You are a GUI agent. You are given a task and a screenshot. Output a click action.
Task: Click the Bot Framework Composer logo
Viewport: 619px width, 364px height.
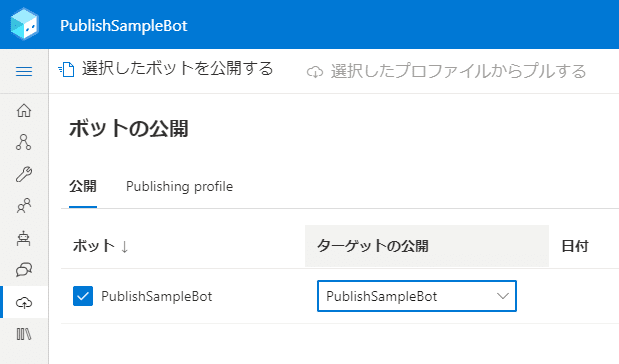(x=24, y=24)
